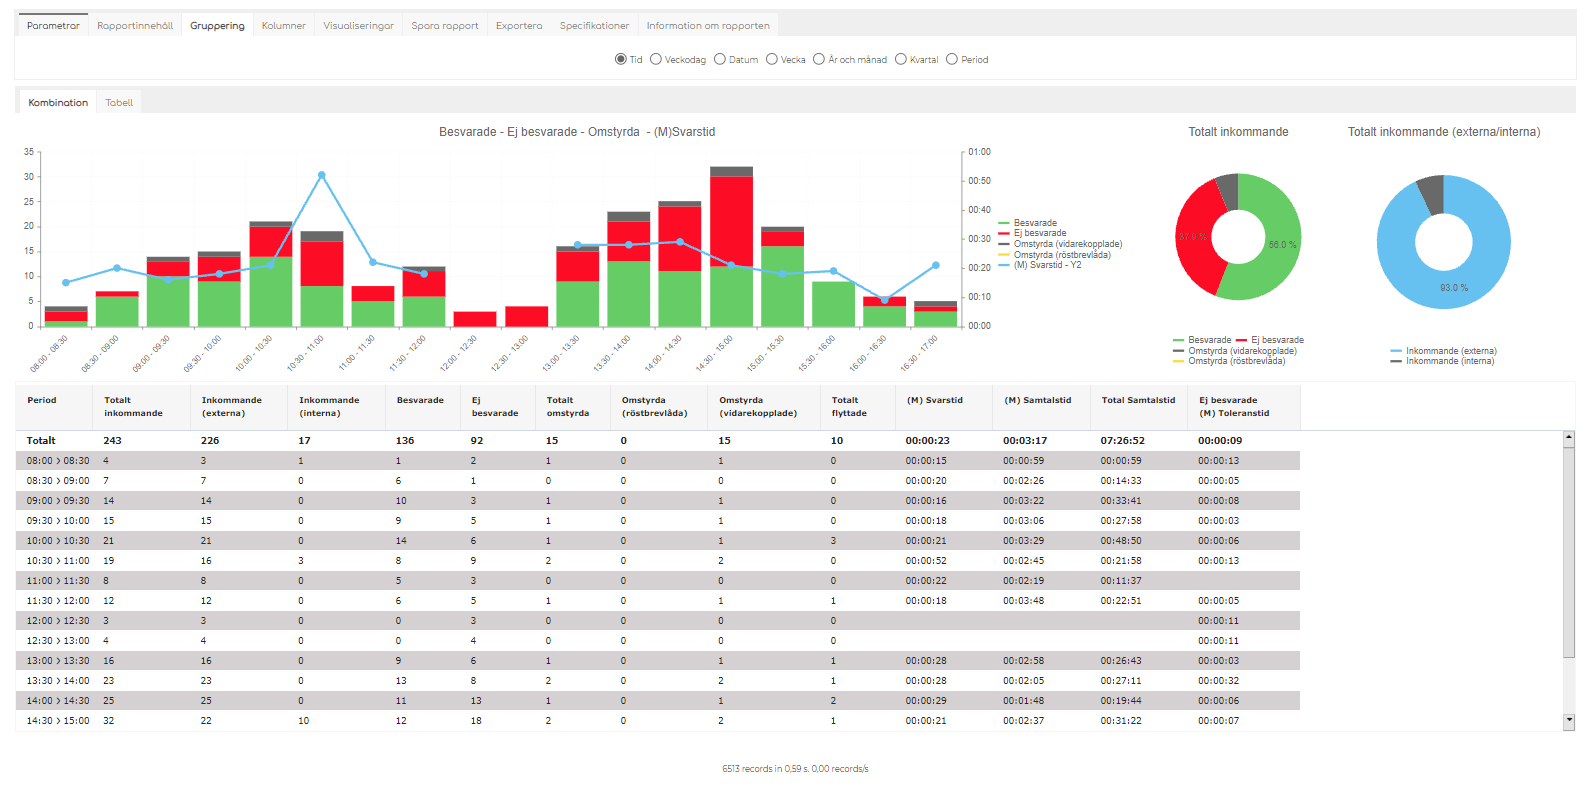Screen dimensions: 1588x788
Task: Switch to the Rapportinnehåll tab
Action: (135, 25)
